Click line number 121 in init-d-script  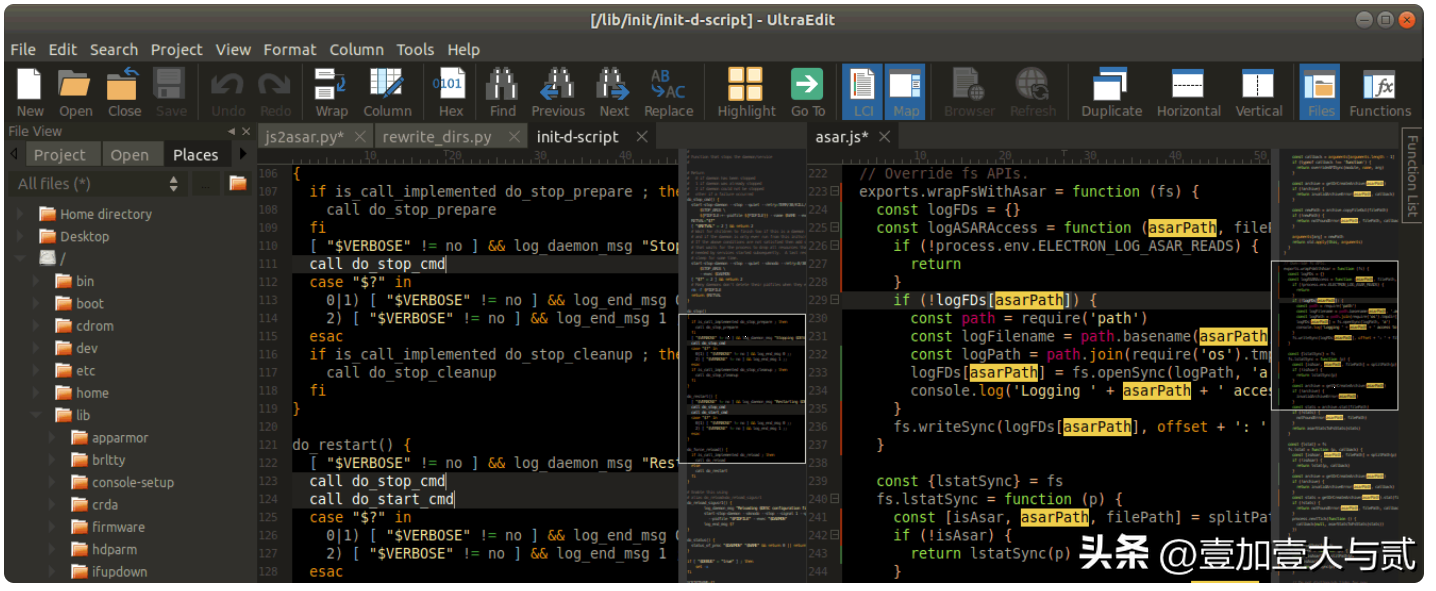point(267,444)
